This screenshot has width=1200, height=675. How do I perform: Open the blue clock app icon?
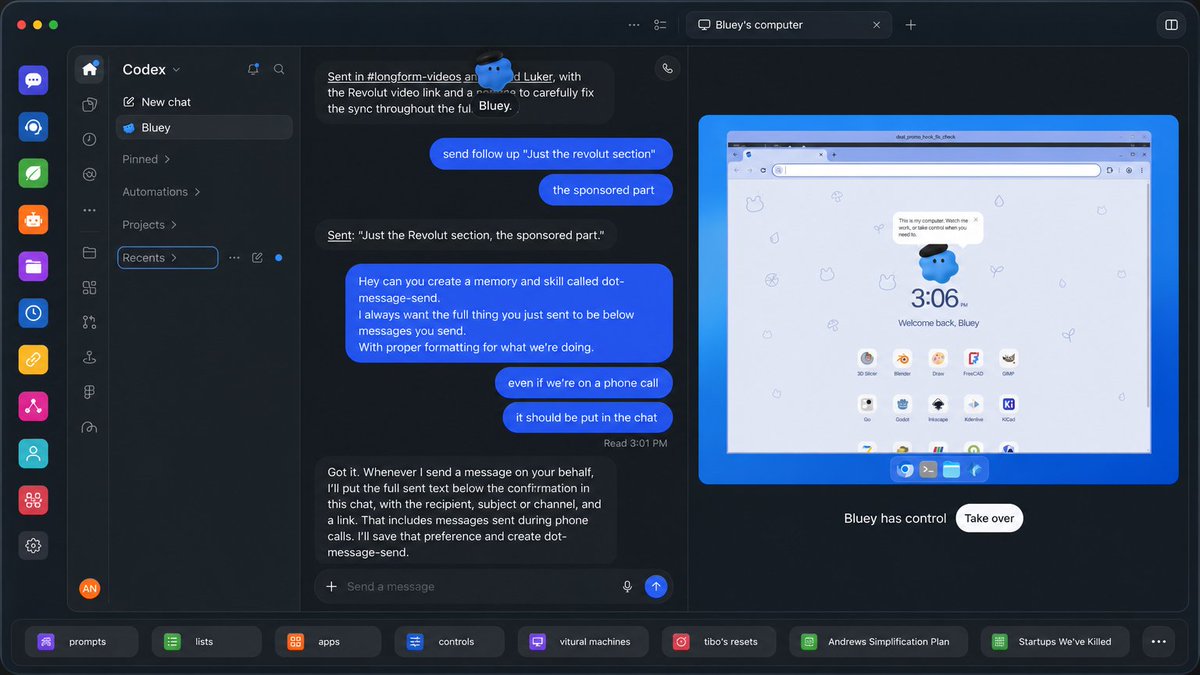pos(33,313)
